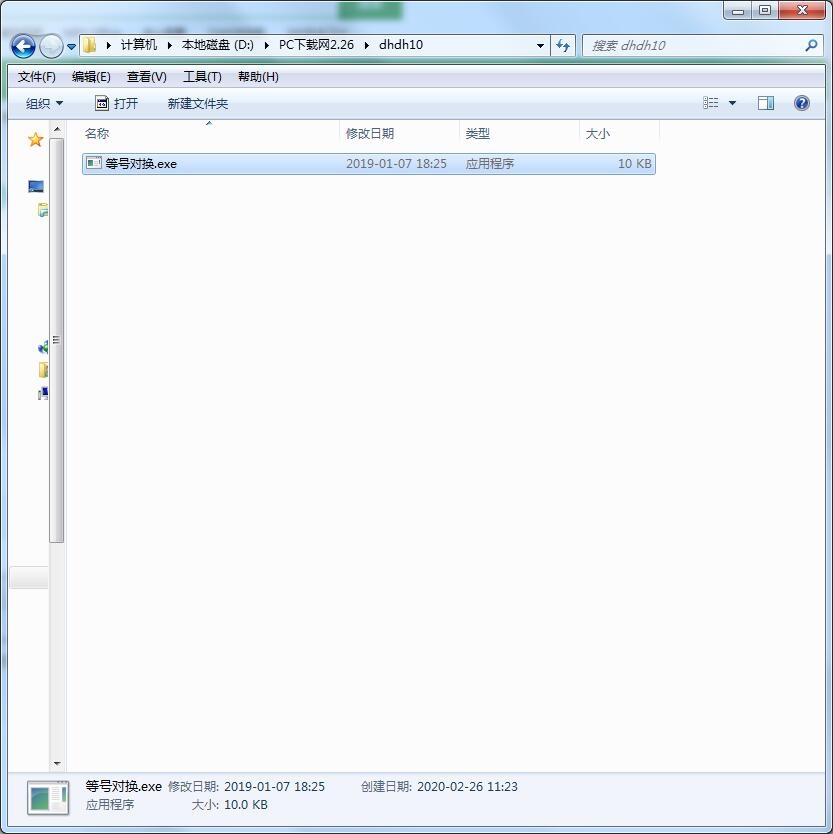Screen dimensions: 833x834
Task: Click the 等号对换.exe application icon in list
Action: pyautogui.click(x=94, y=163)
